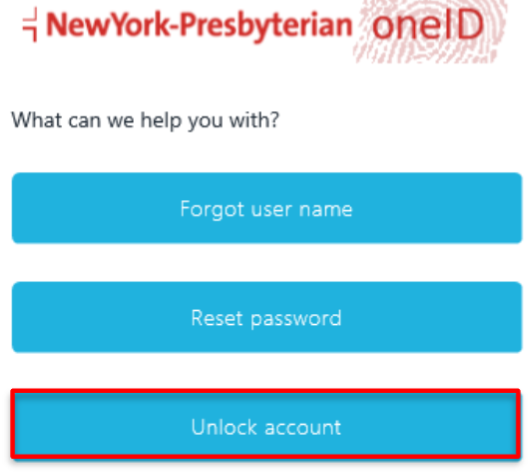Click the letter D in oneID
This screenshot has height=475, width=532.
(x=470, y=24)
